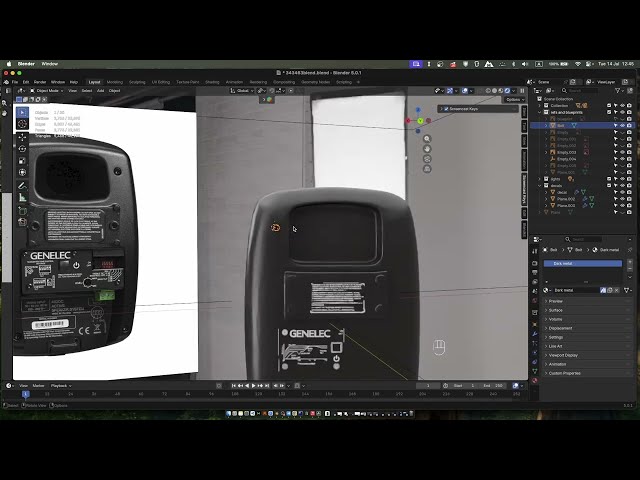Click the current frame marker in timeline

(25, 394)
